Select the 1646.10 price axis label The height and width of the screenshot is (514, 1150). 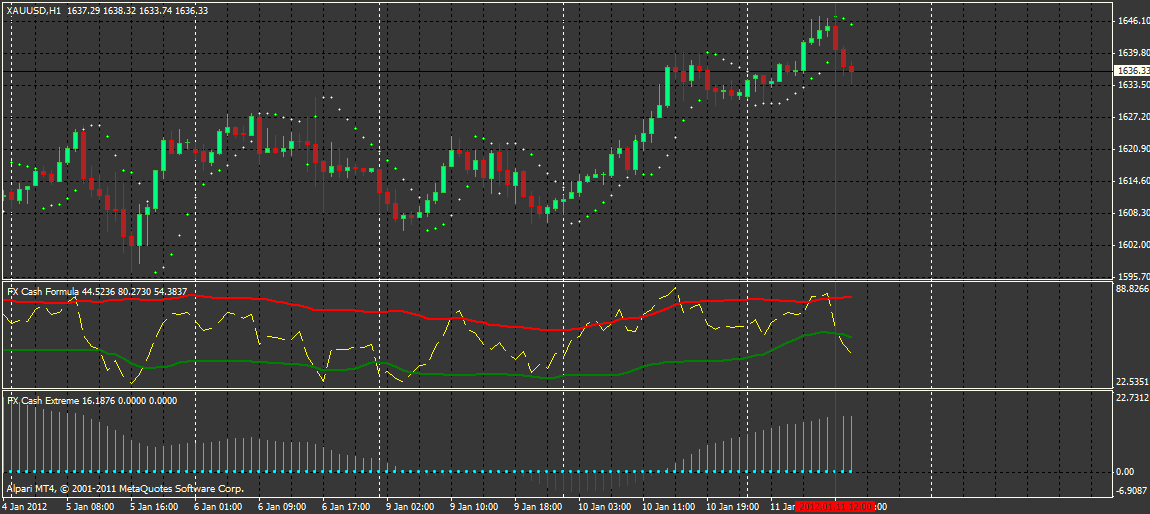(1132, 21)
